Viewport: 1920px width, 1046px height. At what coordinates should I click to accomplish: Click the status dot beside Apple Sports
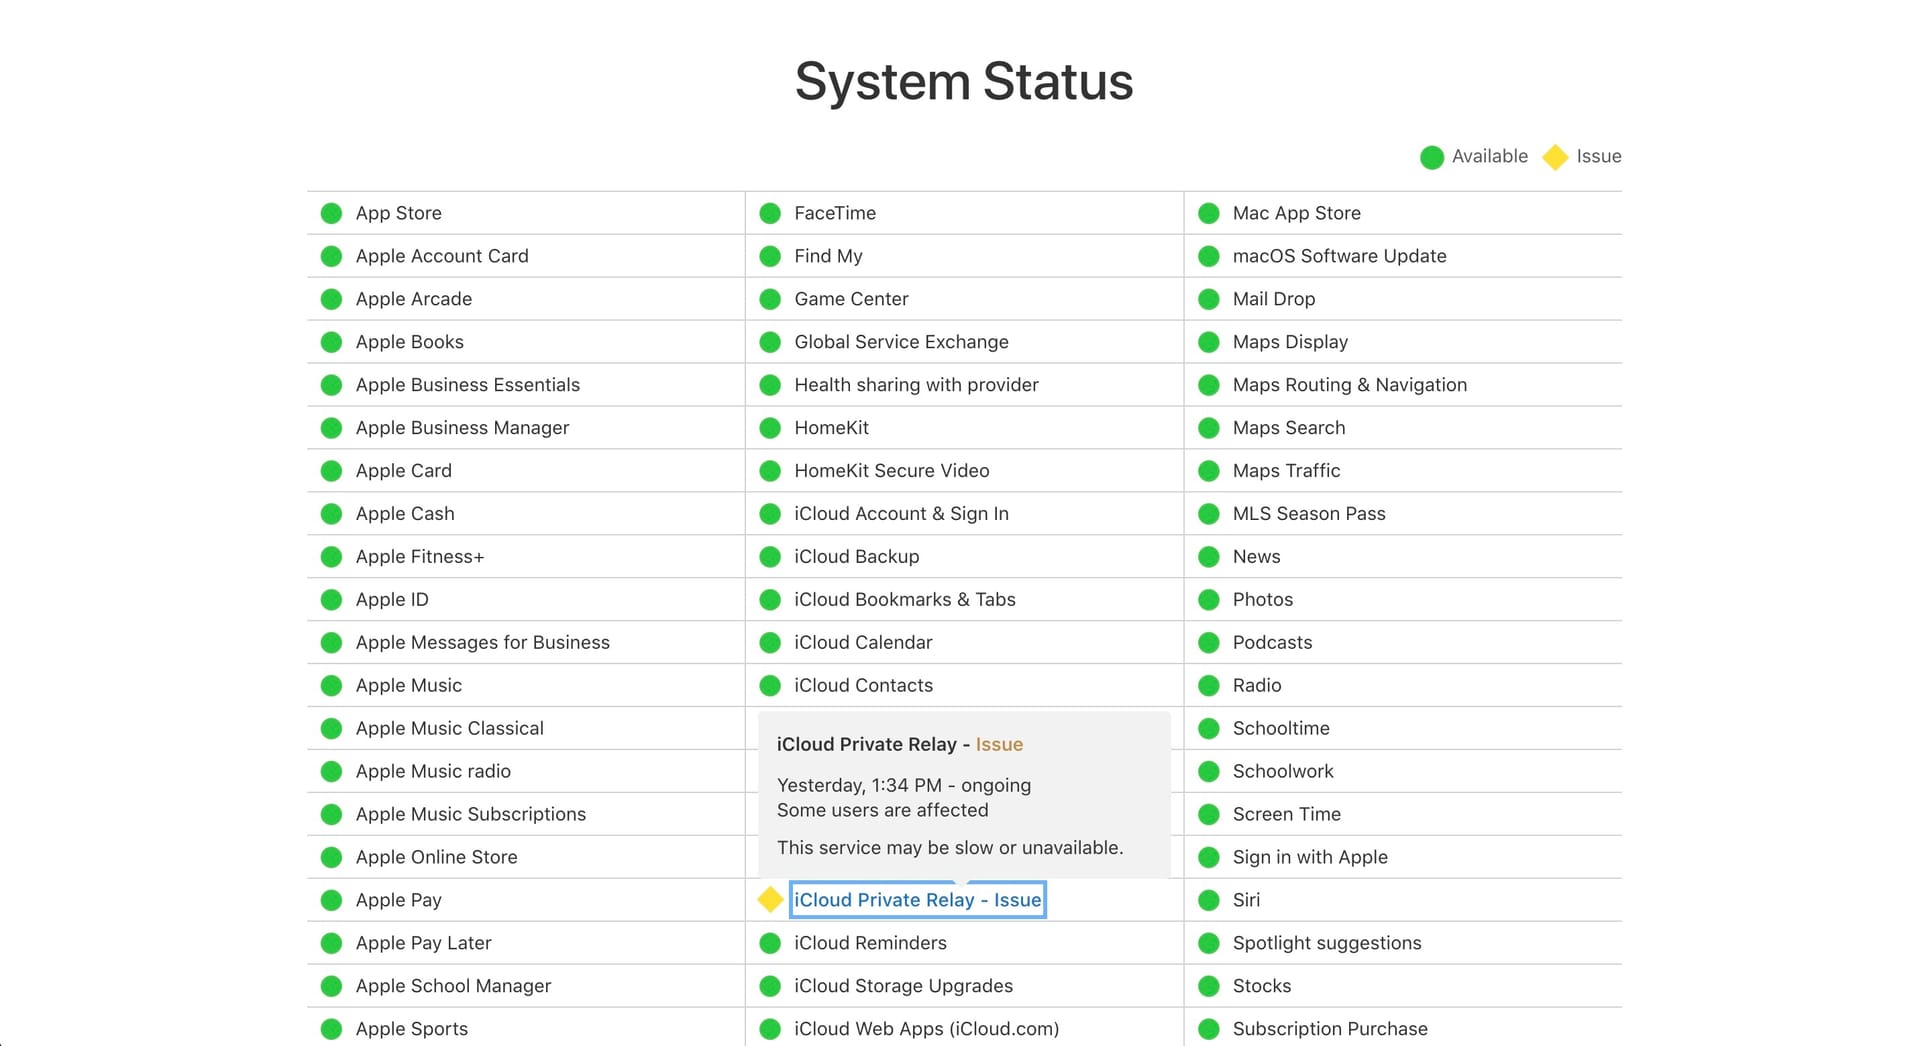click(x=331, y=1029)
